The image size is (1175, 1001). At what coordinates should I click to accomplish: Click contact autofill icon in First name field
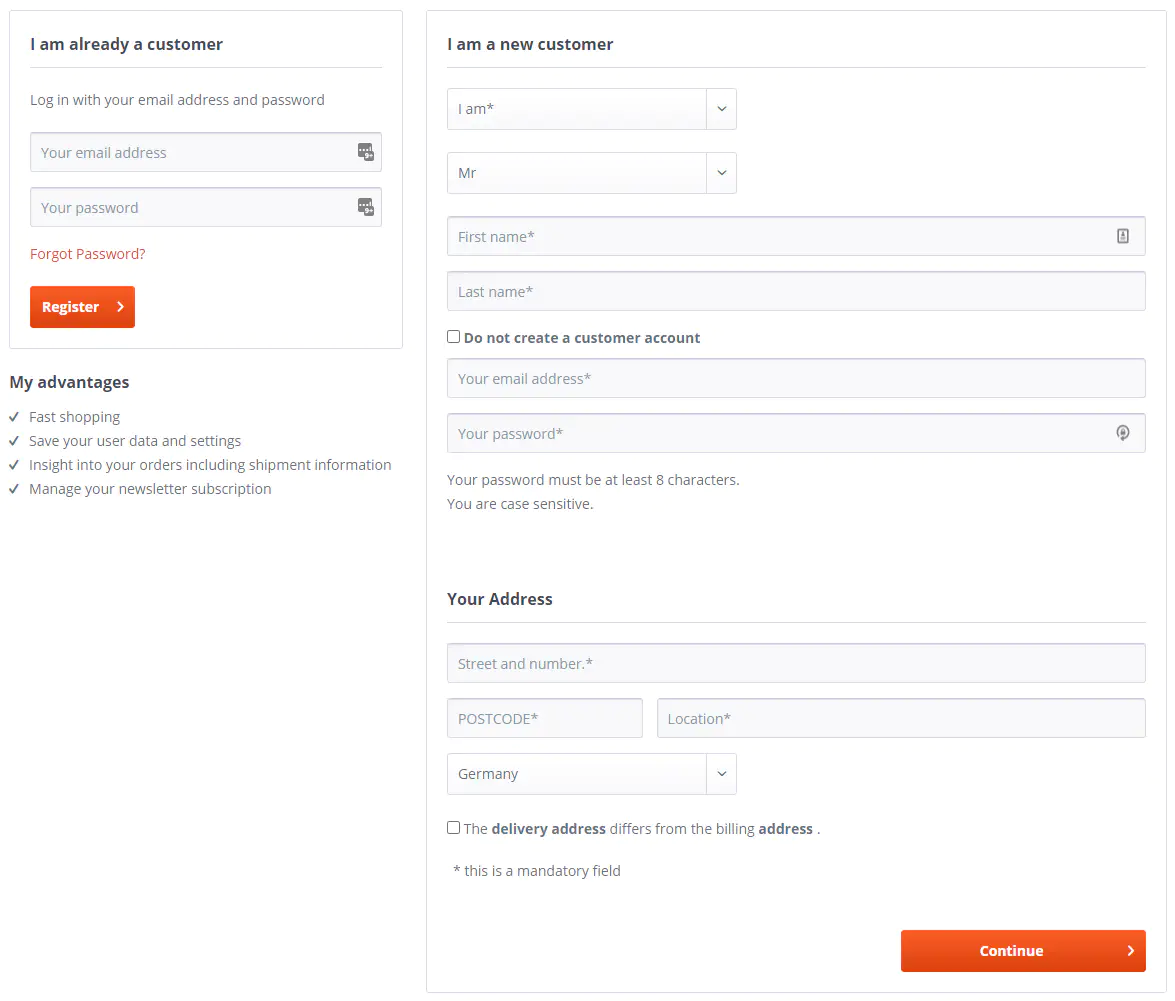1122,236
